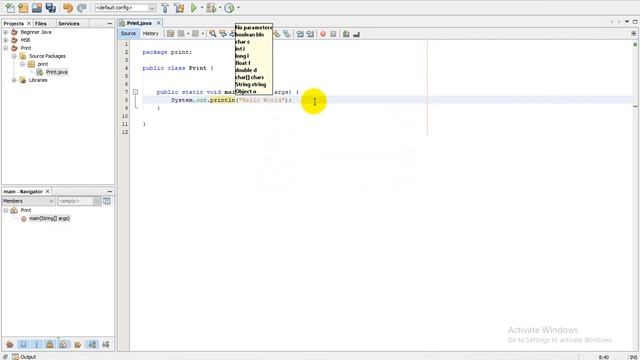Toggle Show Fields filter in Navigator
Image resolution: width=640 pixels, height=360 pixels.
(x=23, y=344)
